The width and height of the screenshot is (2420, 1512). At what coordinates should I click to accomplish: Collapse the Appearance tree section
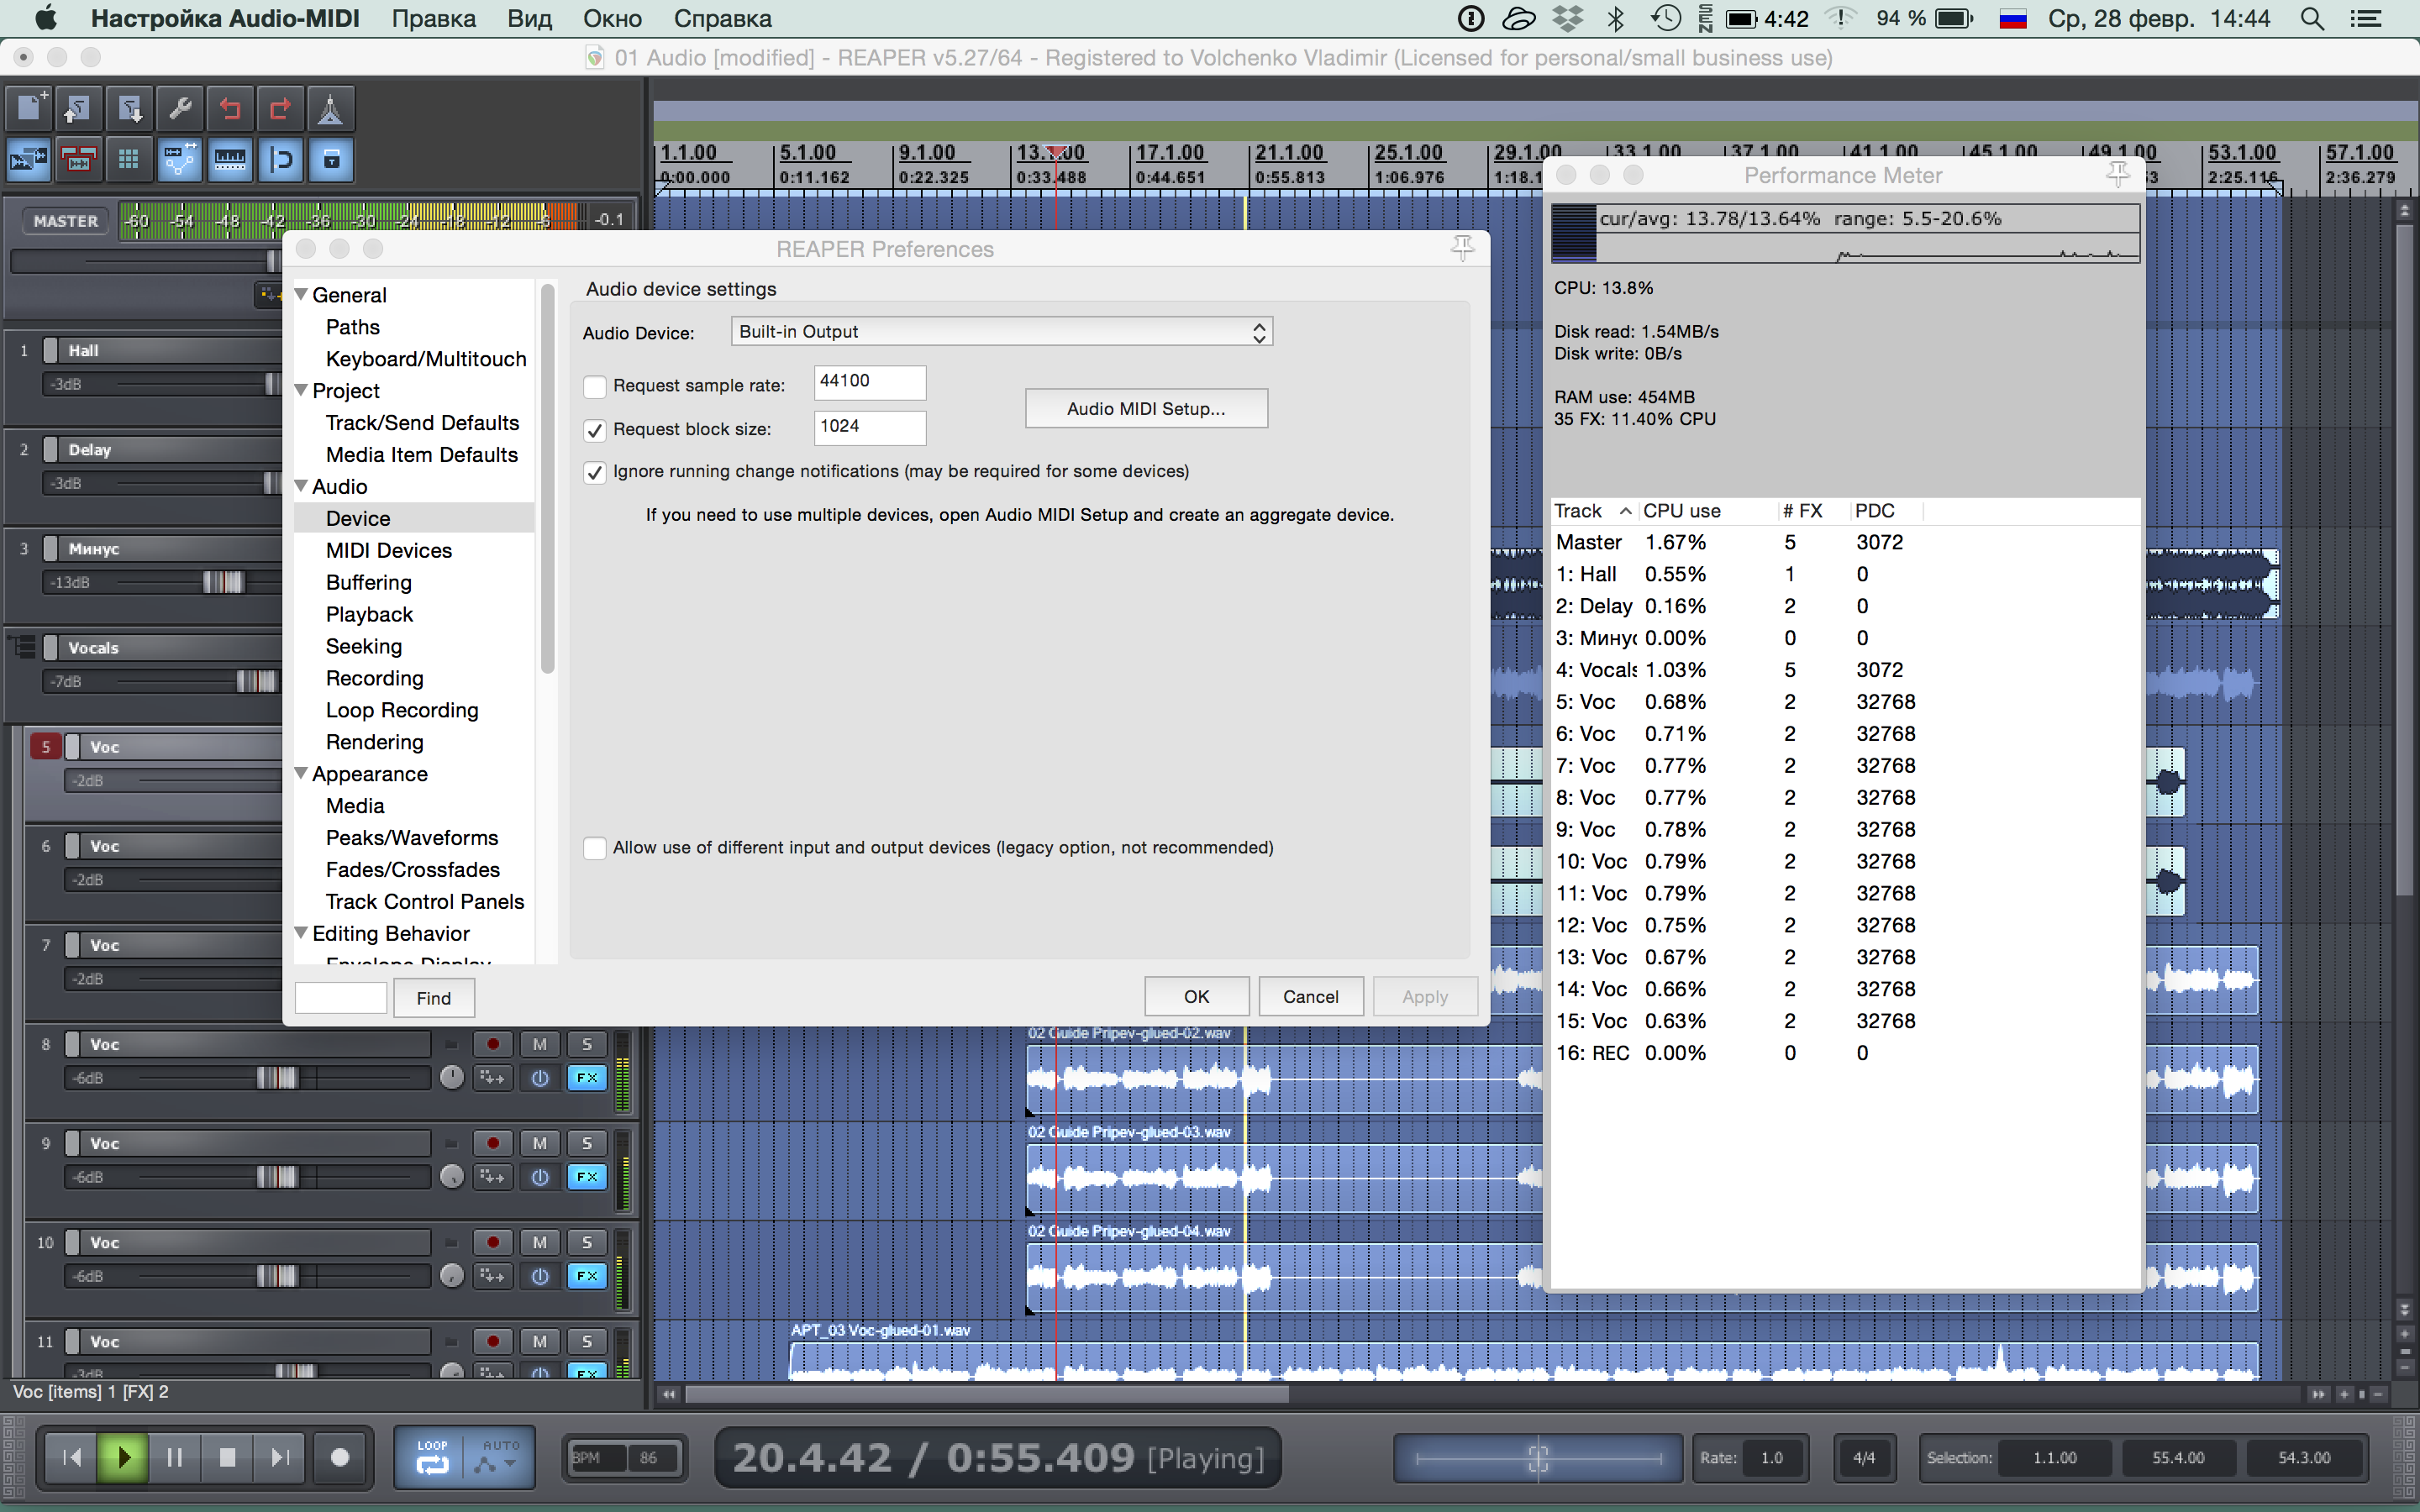pos(301,774)
